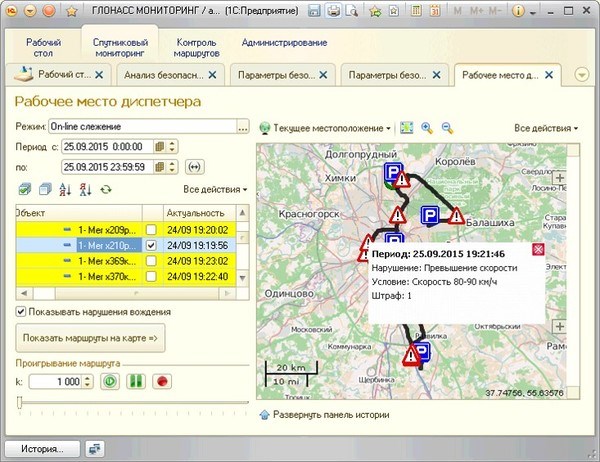Screen dimensions: 600x462
Task: Click the save diskette icon in title bar
Action: pos(314,11)
